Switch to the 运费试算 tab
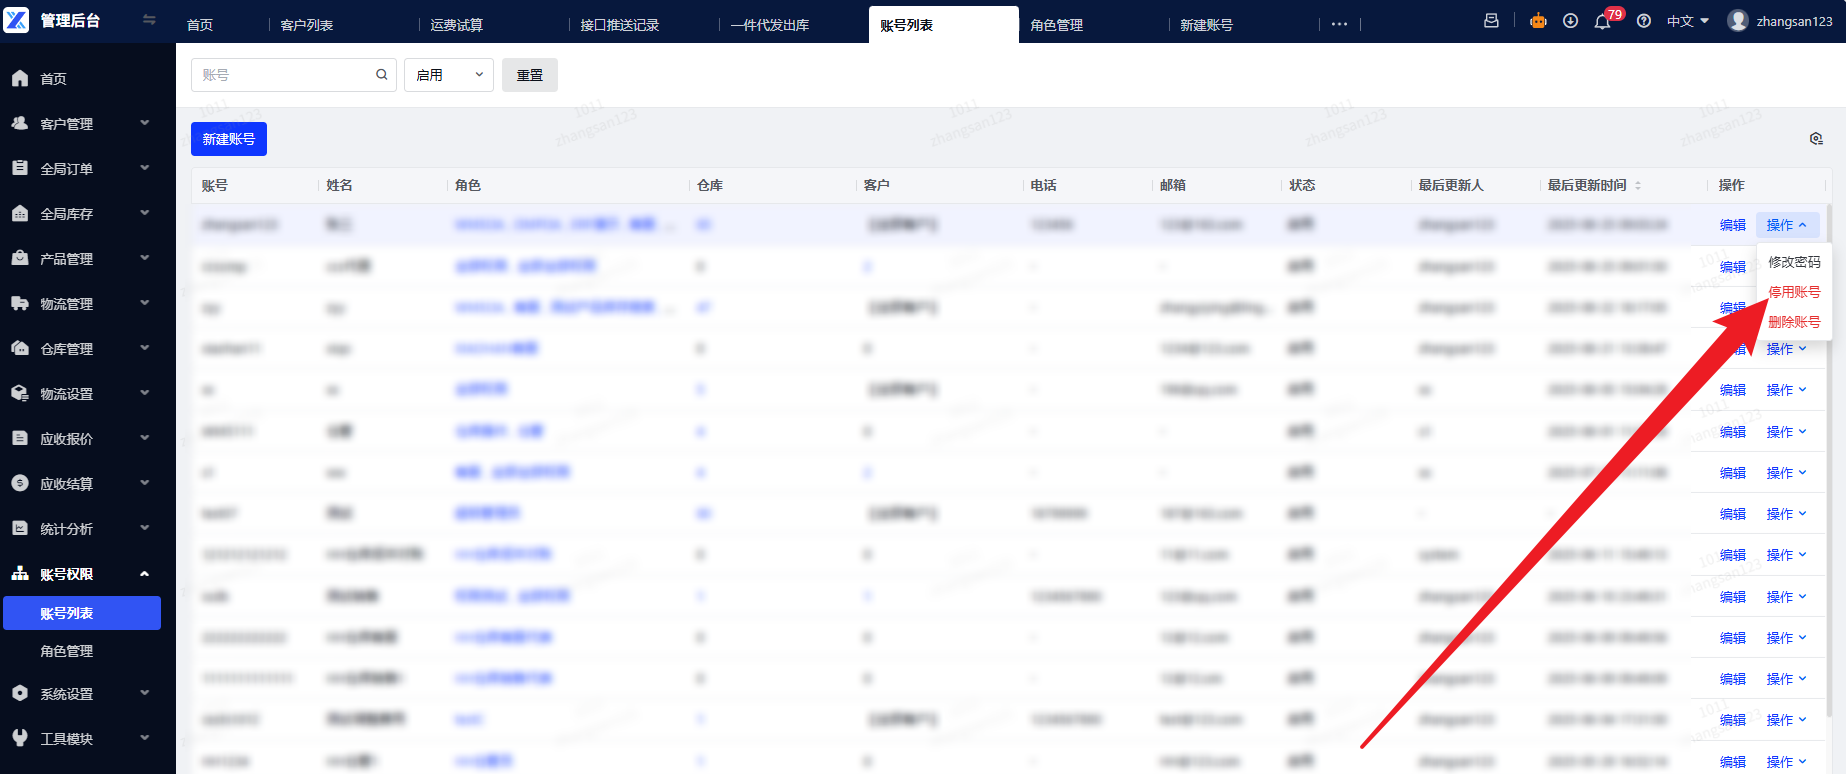 tap(457, 25)
